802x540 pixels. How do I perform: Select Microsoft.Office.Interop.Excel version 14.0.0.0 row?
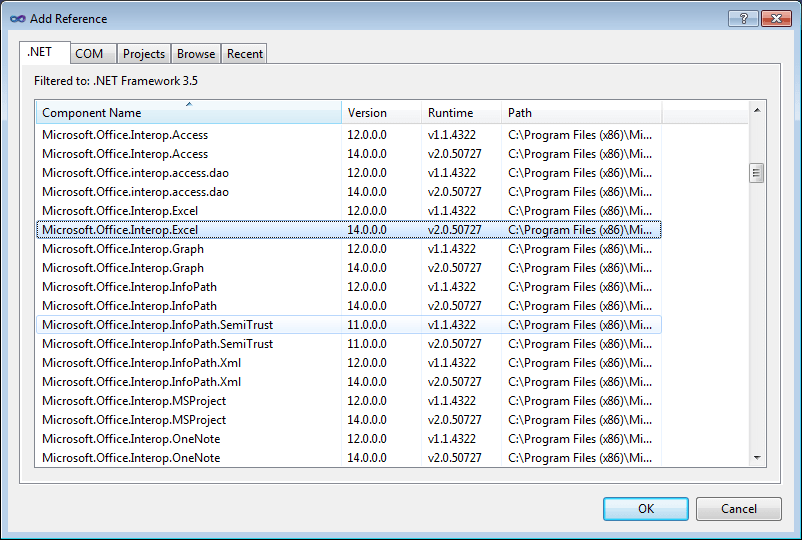(x=349, y=230)
